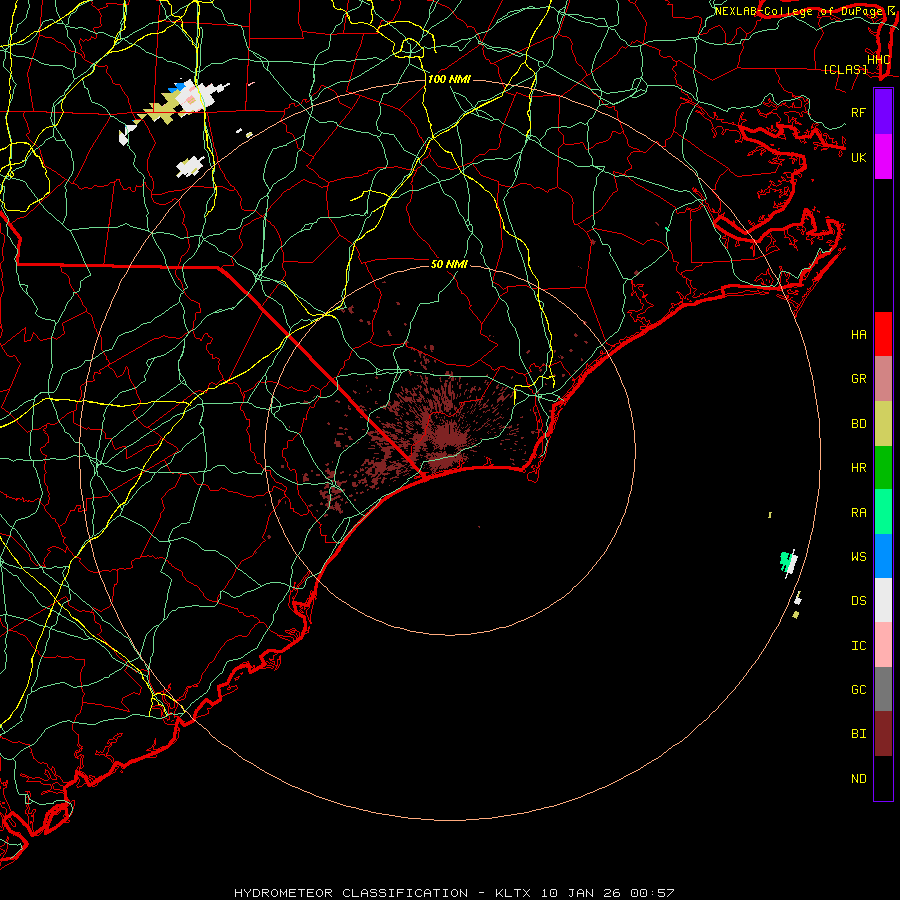Image resolution: width=900 pixels, height=900 pixels.
Task: Click the purple RF legend swatch
Action: pos(883,112)
